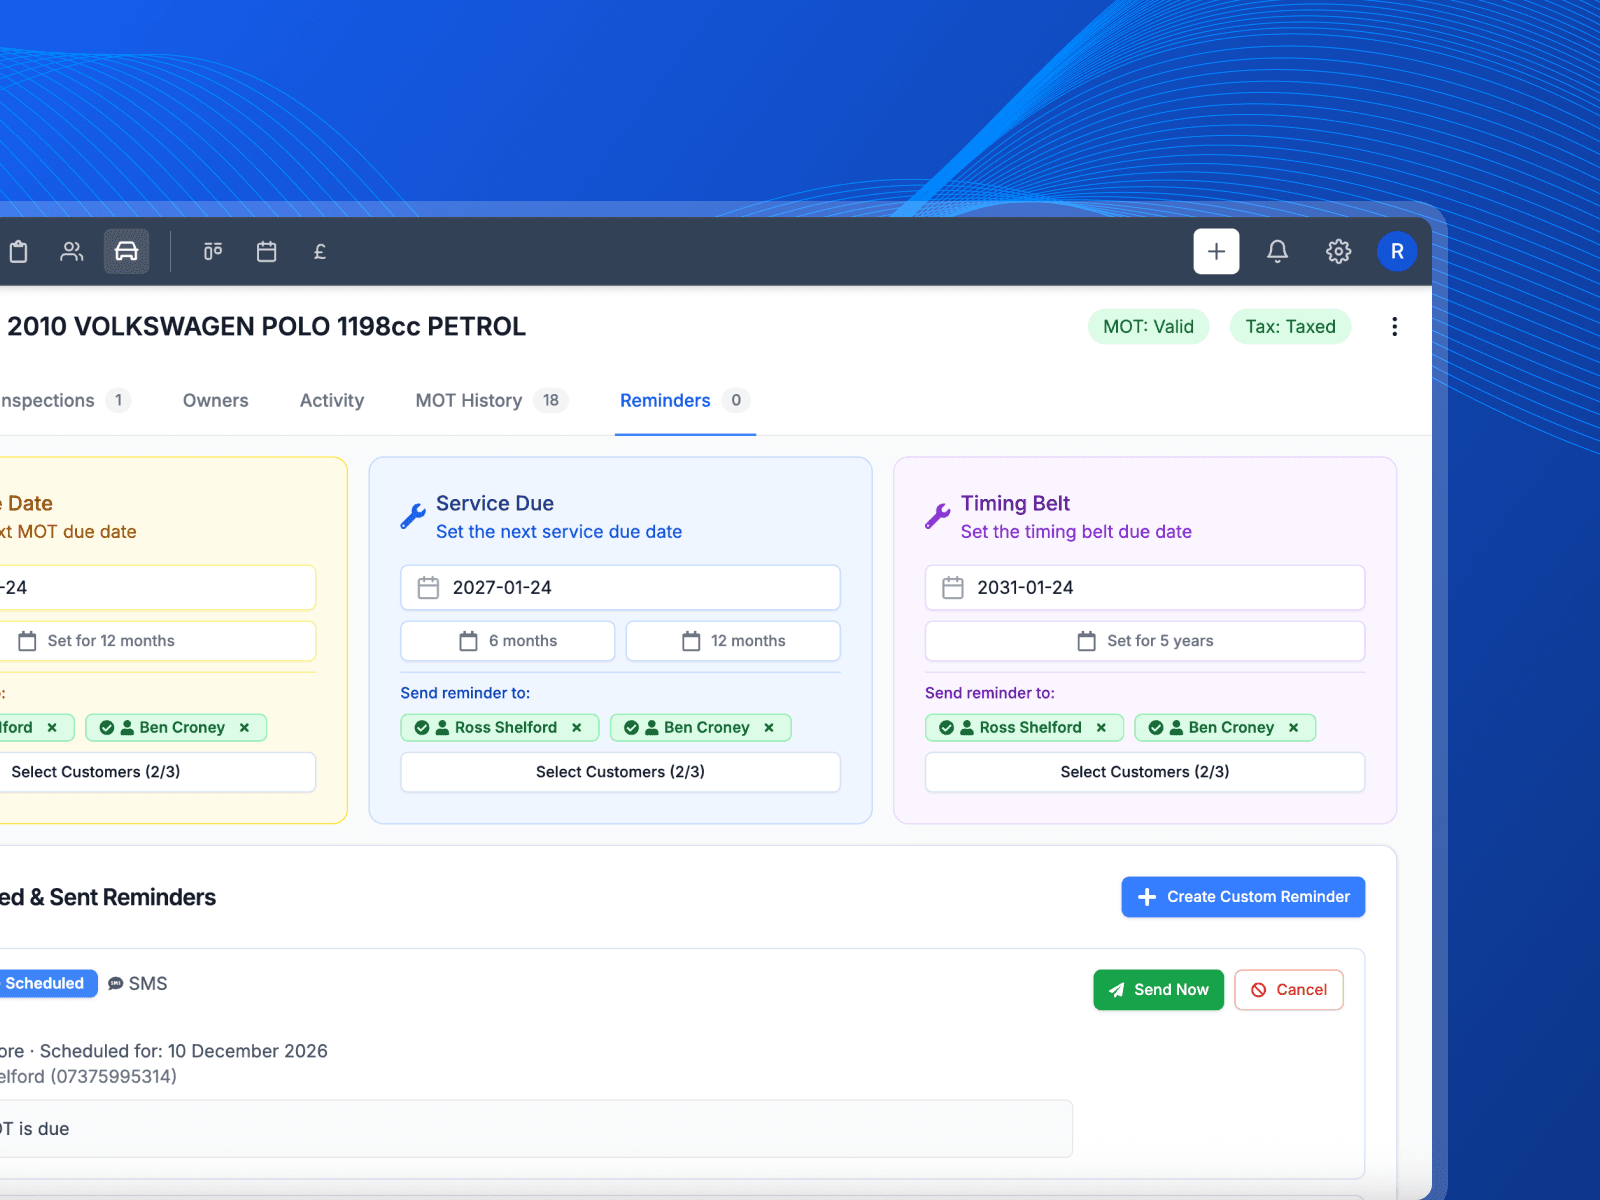1600x1200 pixels.
Task: Switch to the Activity tab
Action: click(x=332, y=400)
